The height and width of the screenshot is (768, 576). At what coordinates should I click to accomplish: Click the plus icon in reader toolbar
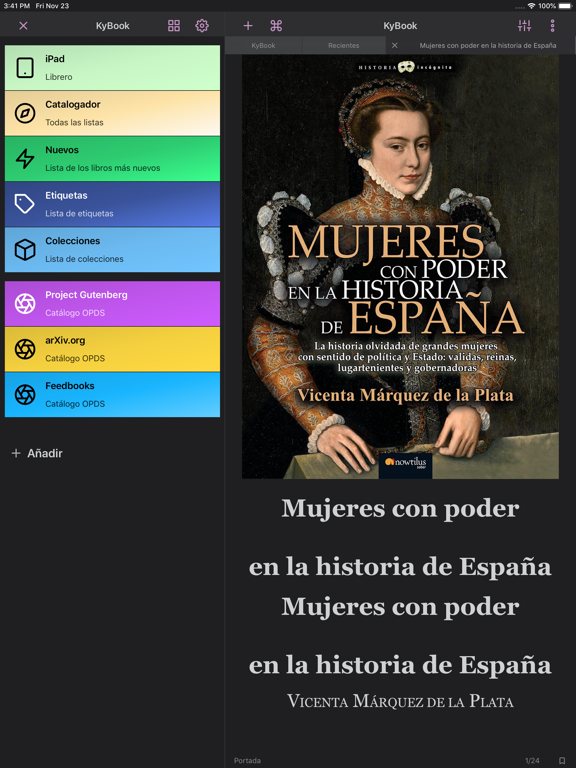248,25
